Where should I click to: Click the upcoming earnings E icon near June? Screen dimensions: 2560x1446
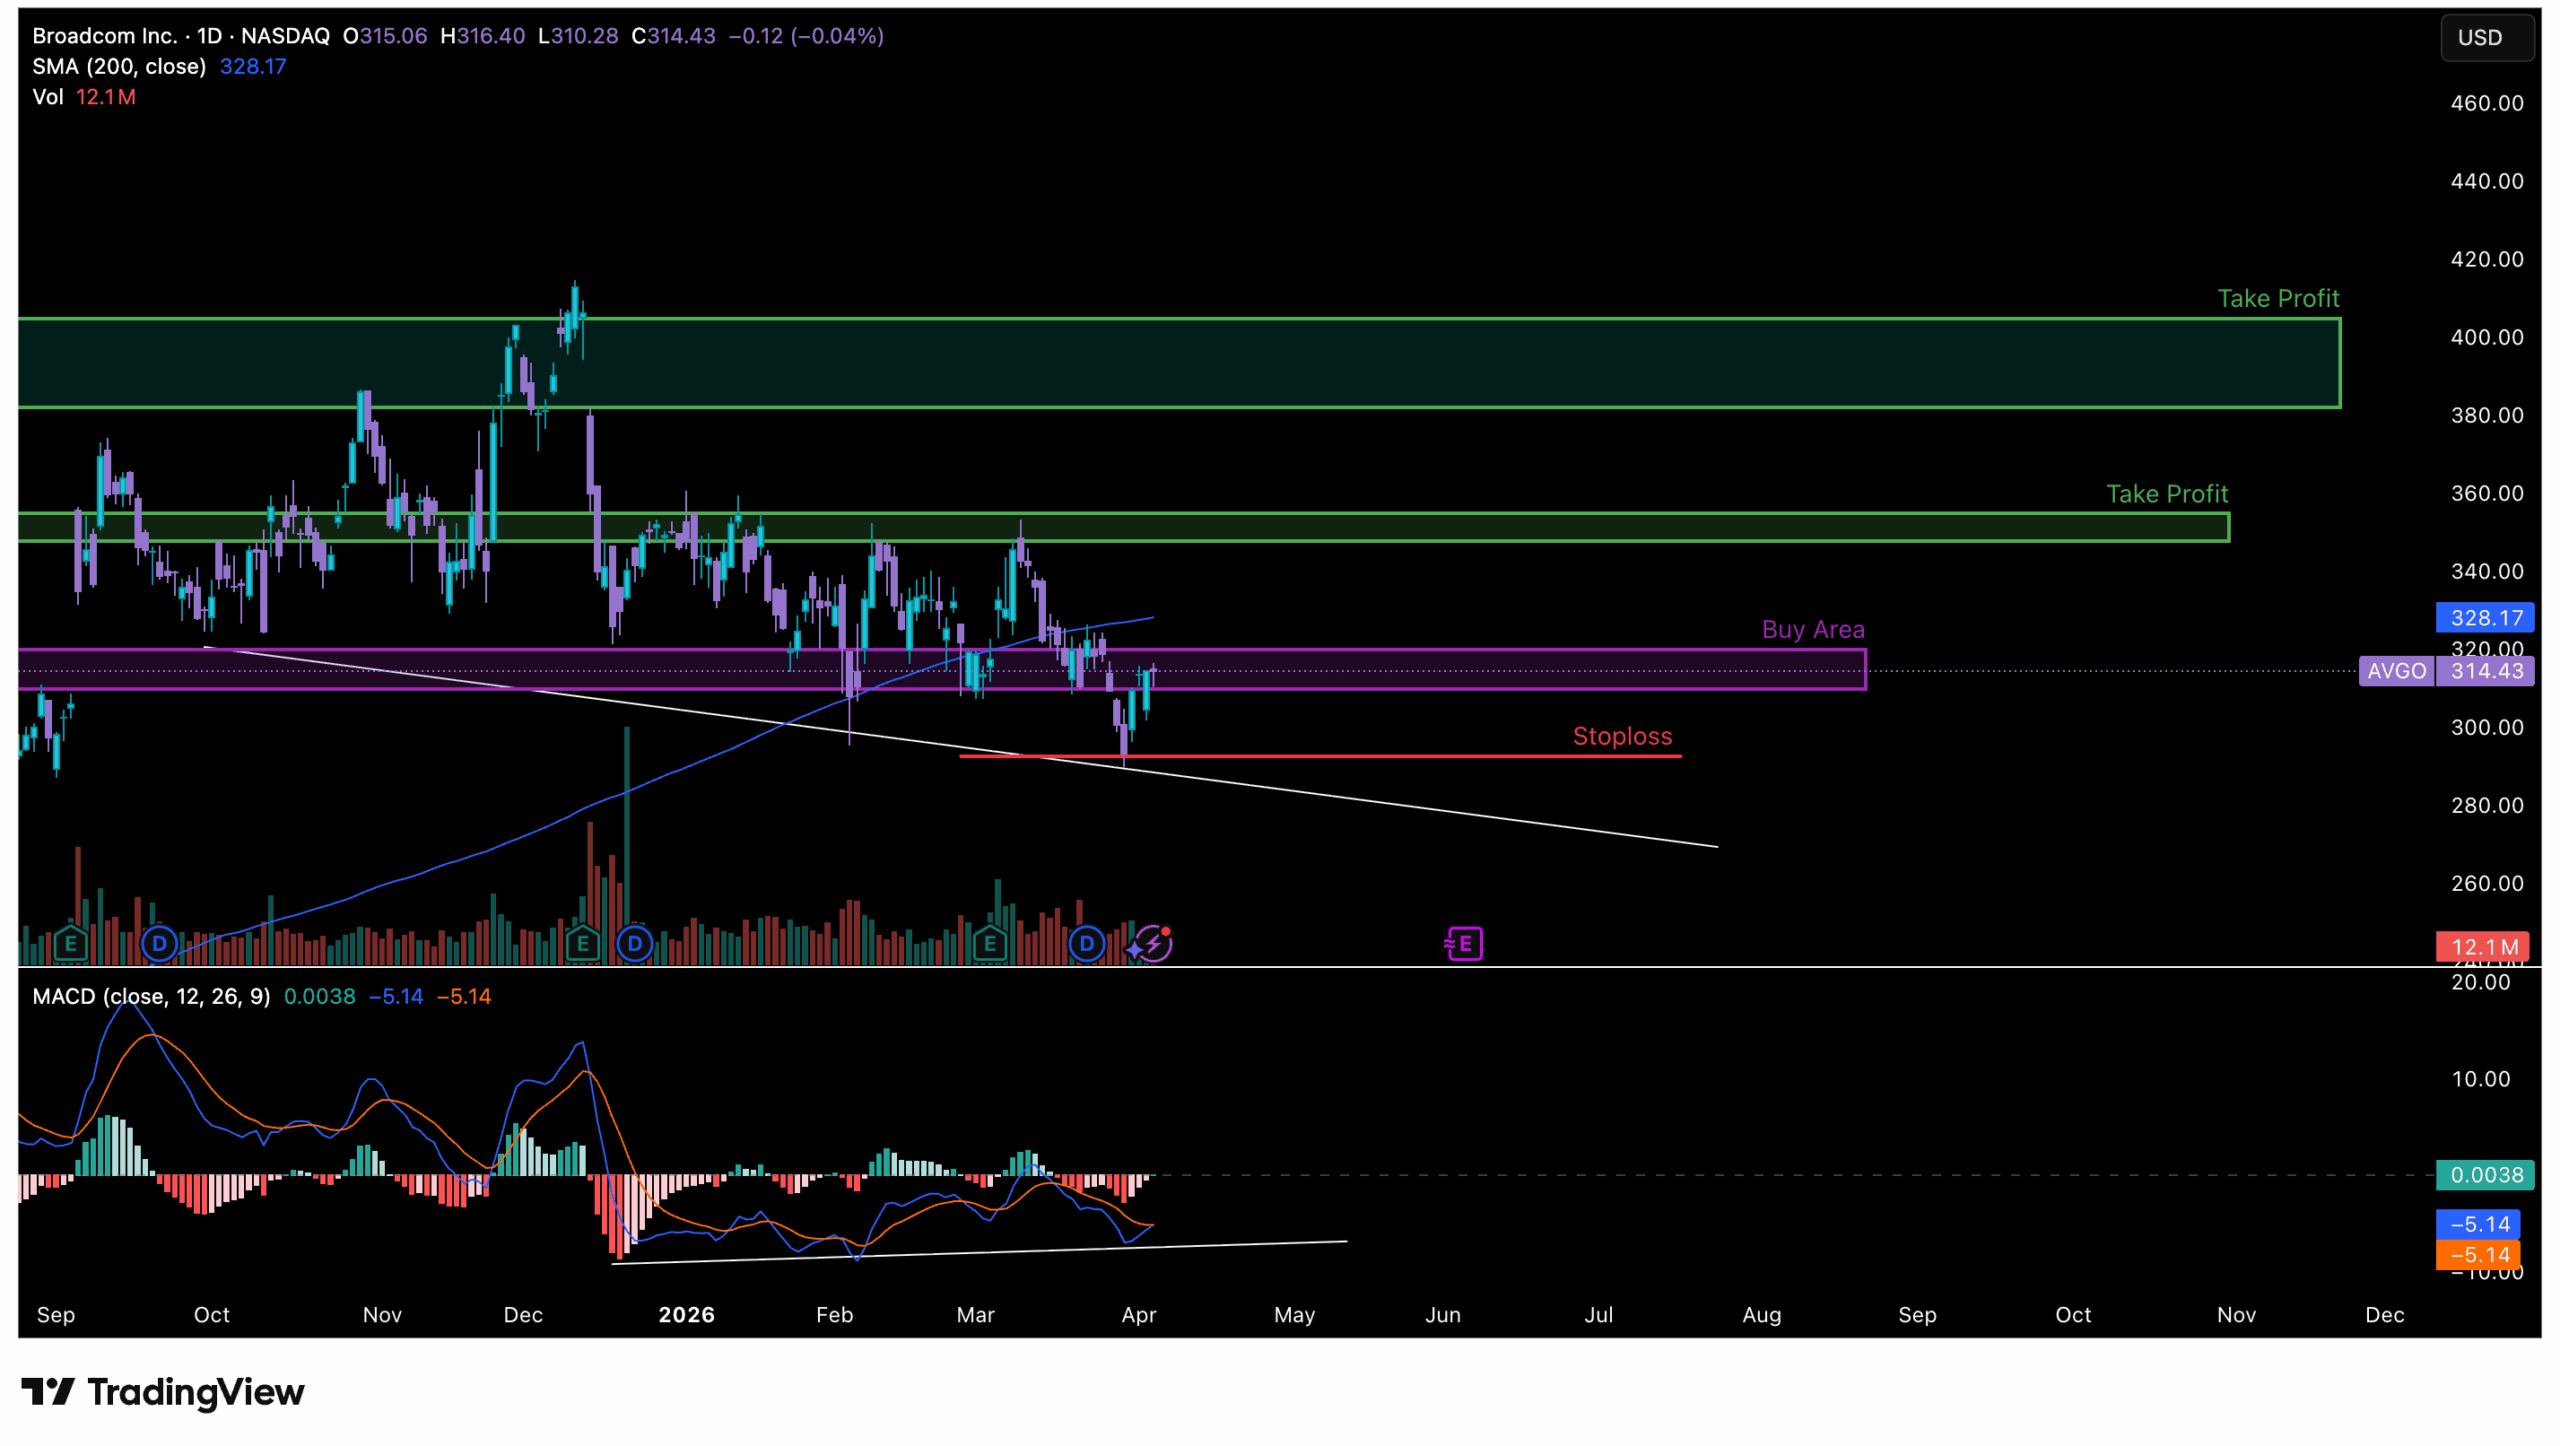pyautogui.click(x=1464, y=943)
